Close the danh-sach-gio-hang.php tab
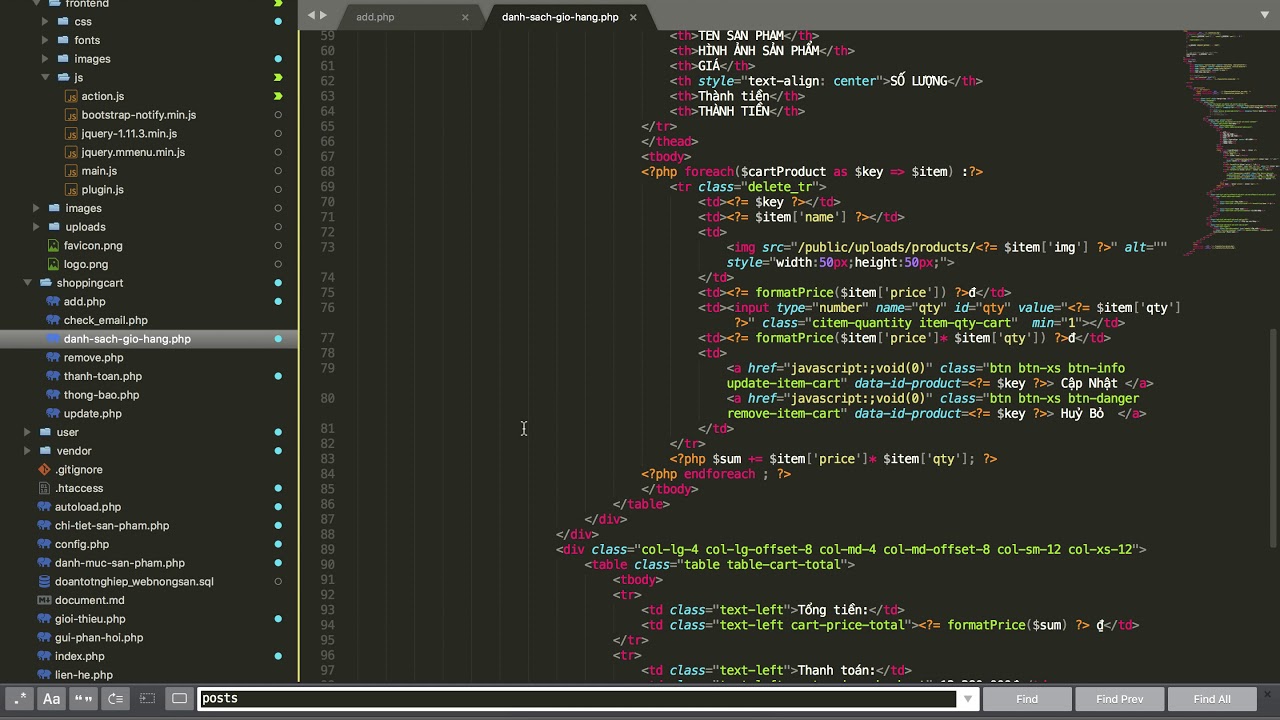 (x=633, y=17)
